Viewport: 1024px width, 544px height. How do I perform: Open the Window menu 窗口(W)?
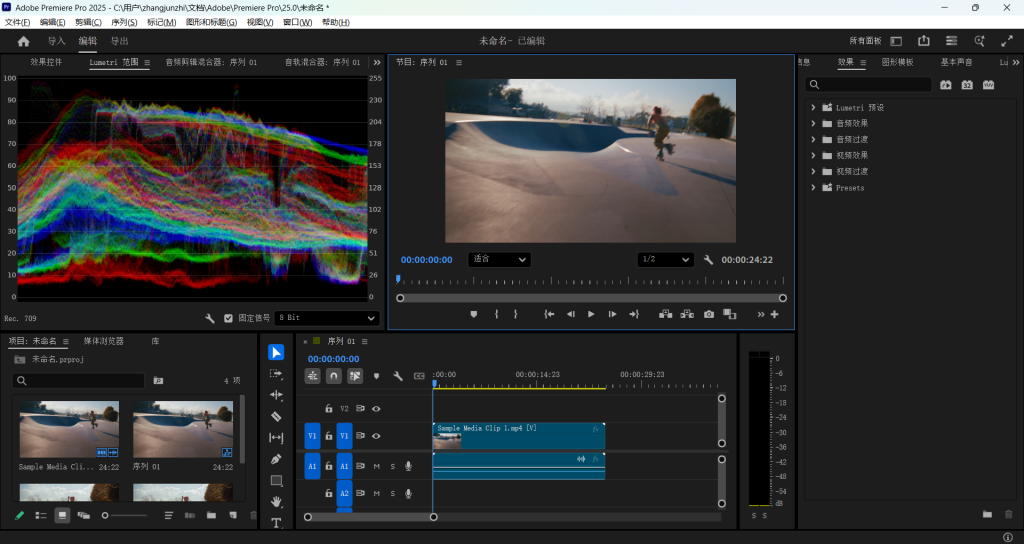pyautogui.click(x=297, y=22)
